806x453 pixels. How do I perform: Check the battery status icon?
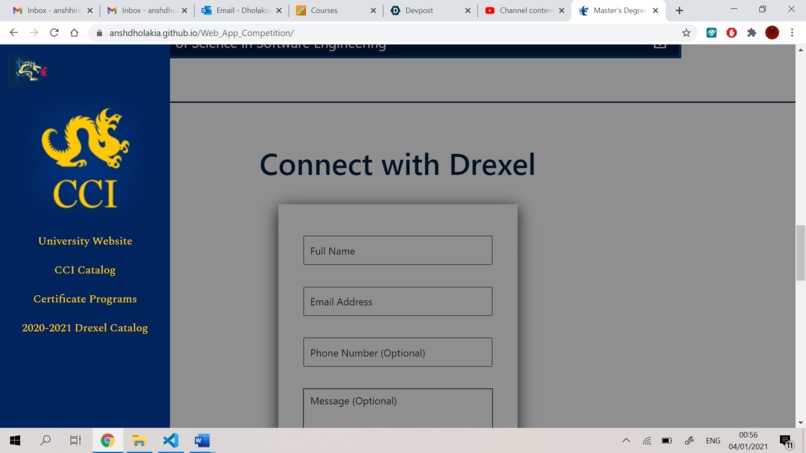667,441
